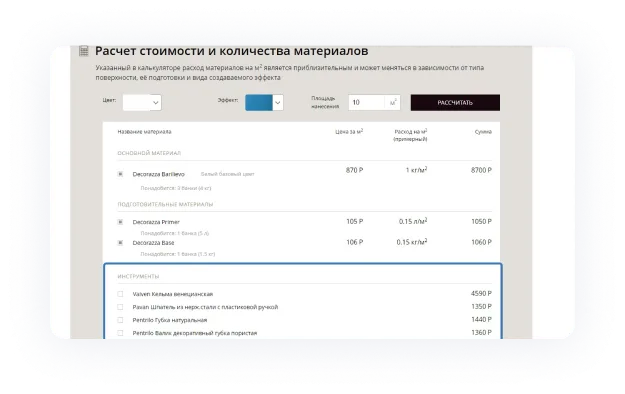Click the Valven Кельма венецианская label
This screenshot has width=625, height=394.
[x=173, y=294]
